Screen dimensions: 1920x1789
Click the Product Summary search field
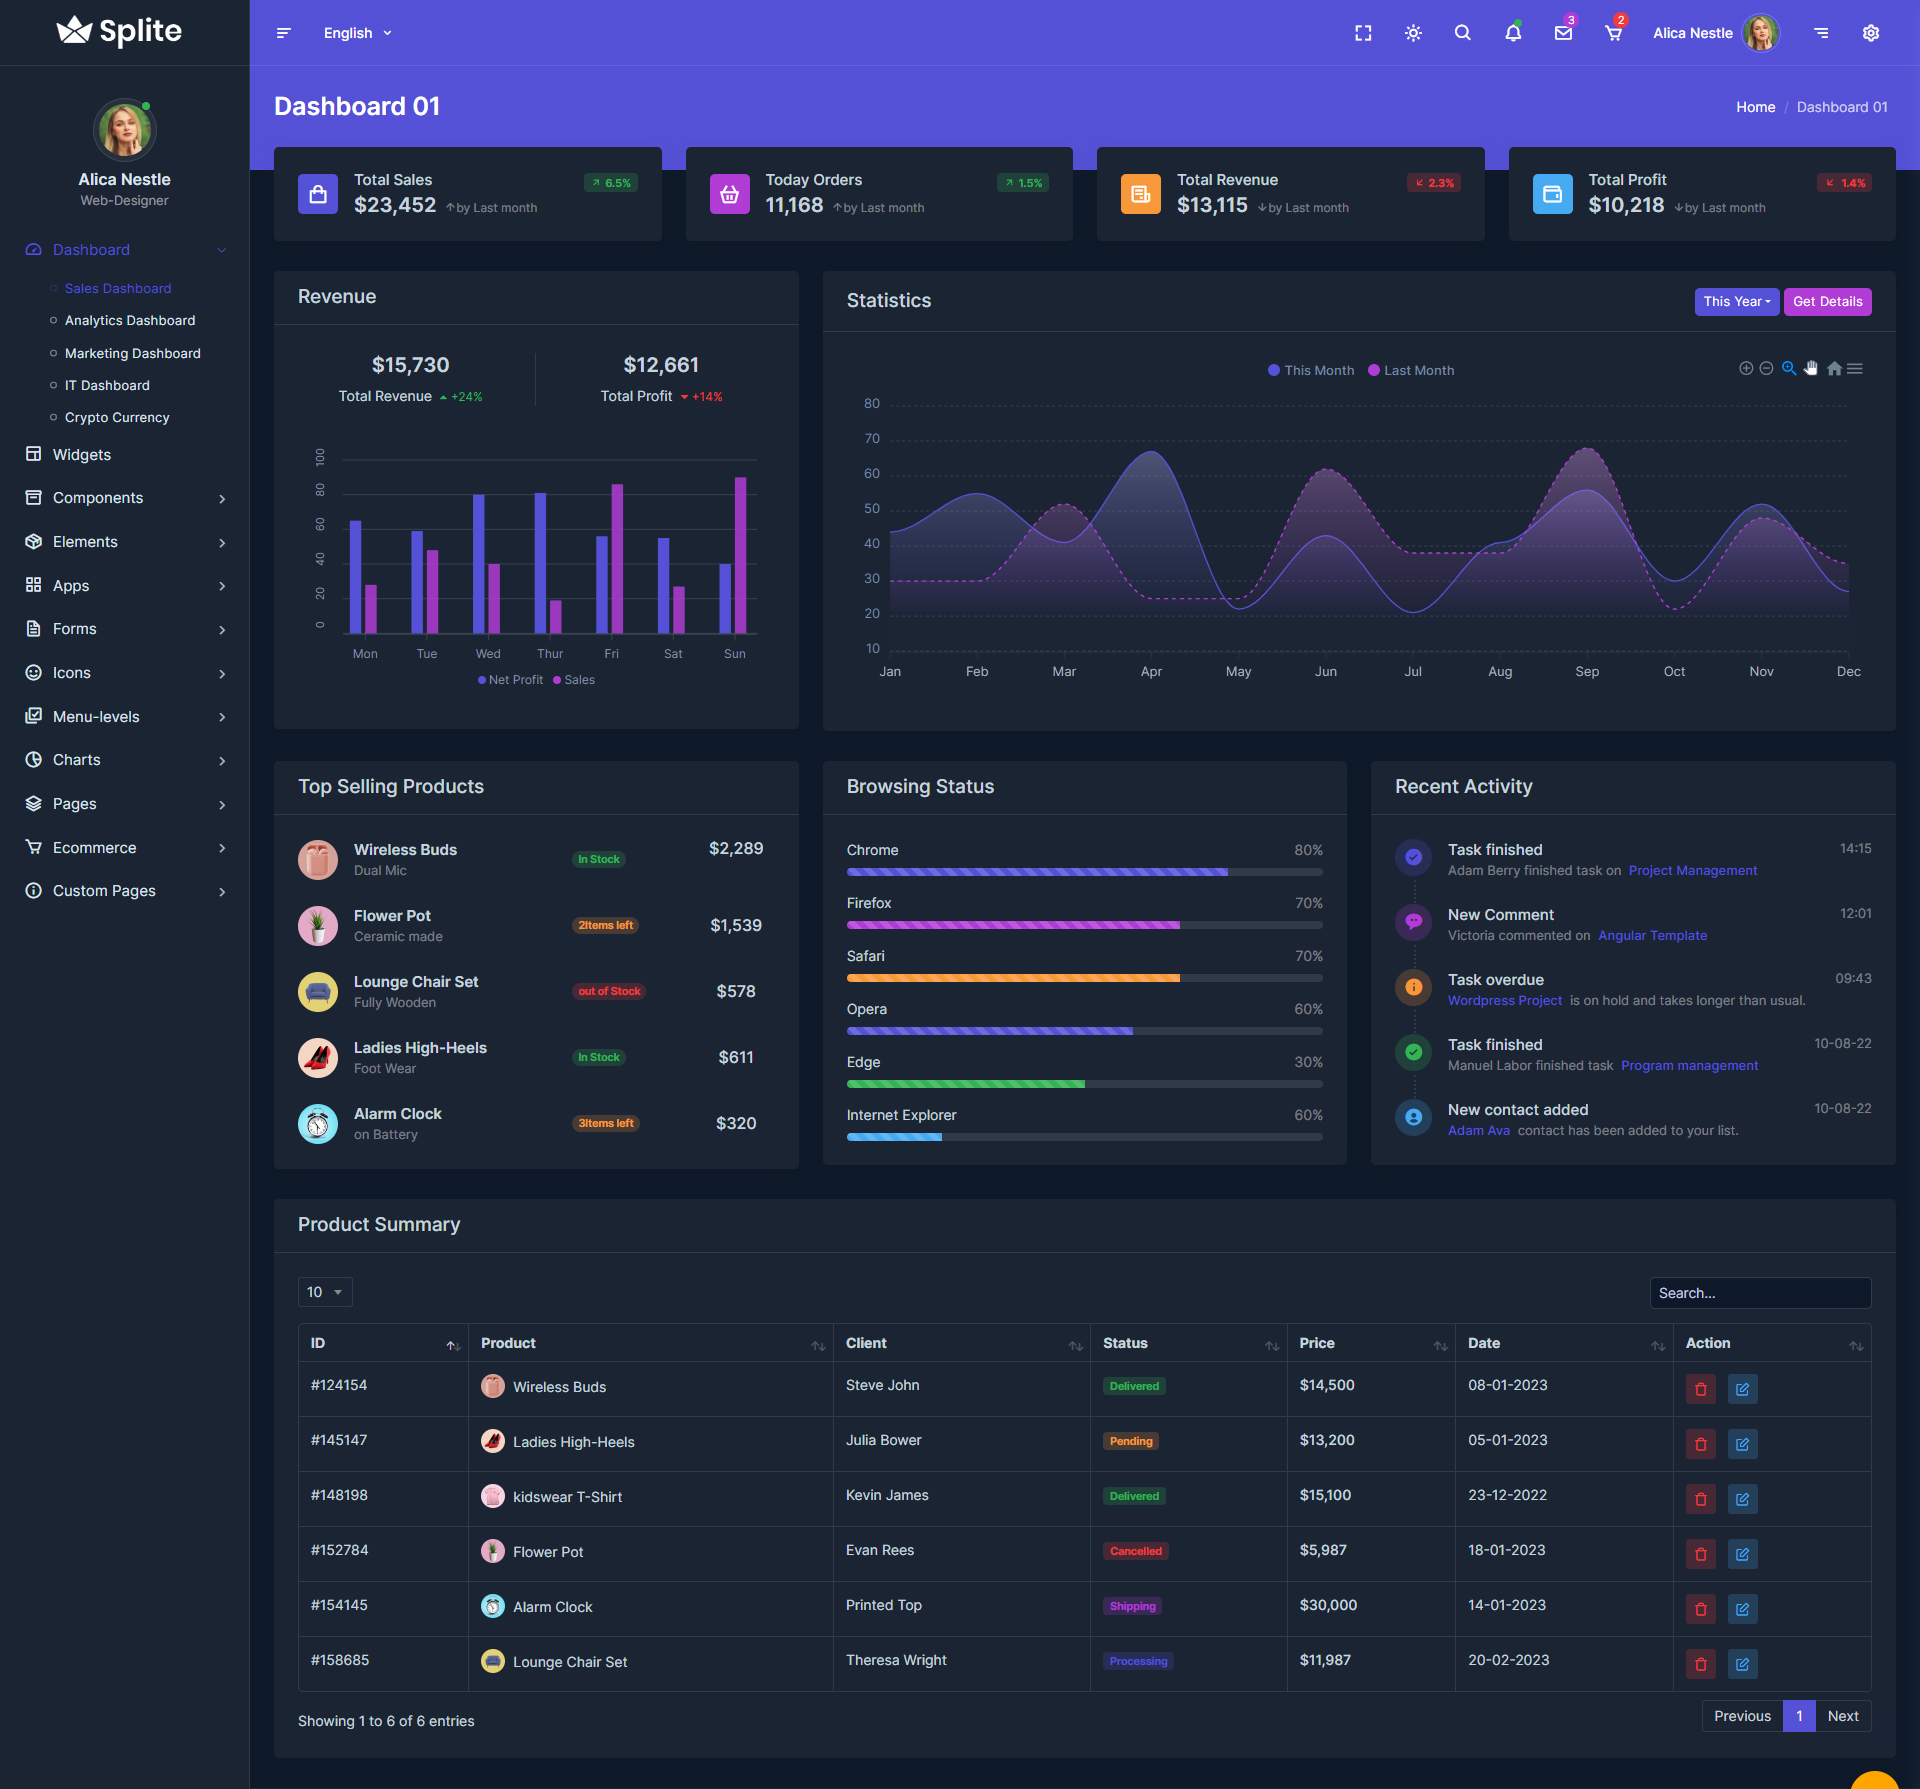[1759, 1293]
